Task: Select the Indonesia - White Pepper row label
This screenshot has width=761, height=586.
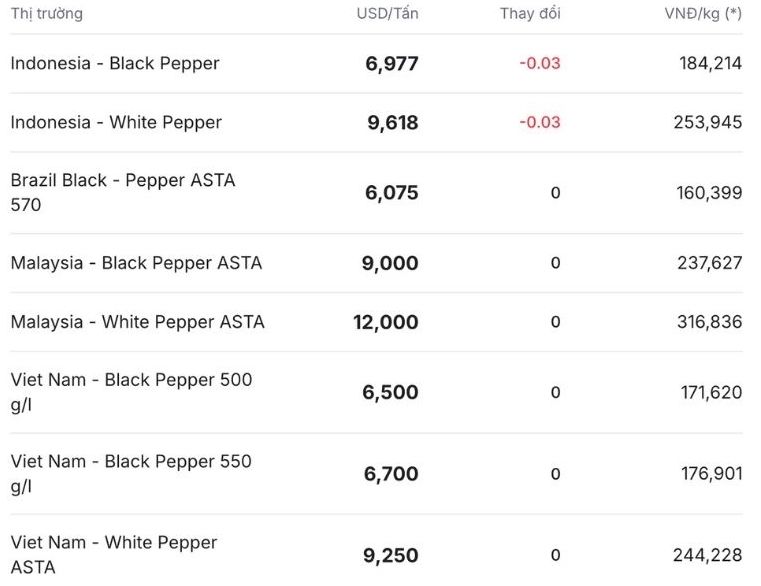Action: [116, 122]
